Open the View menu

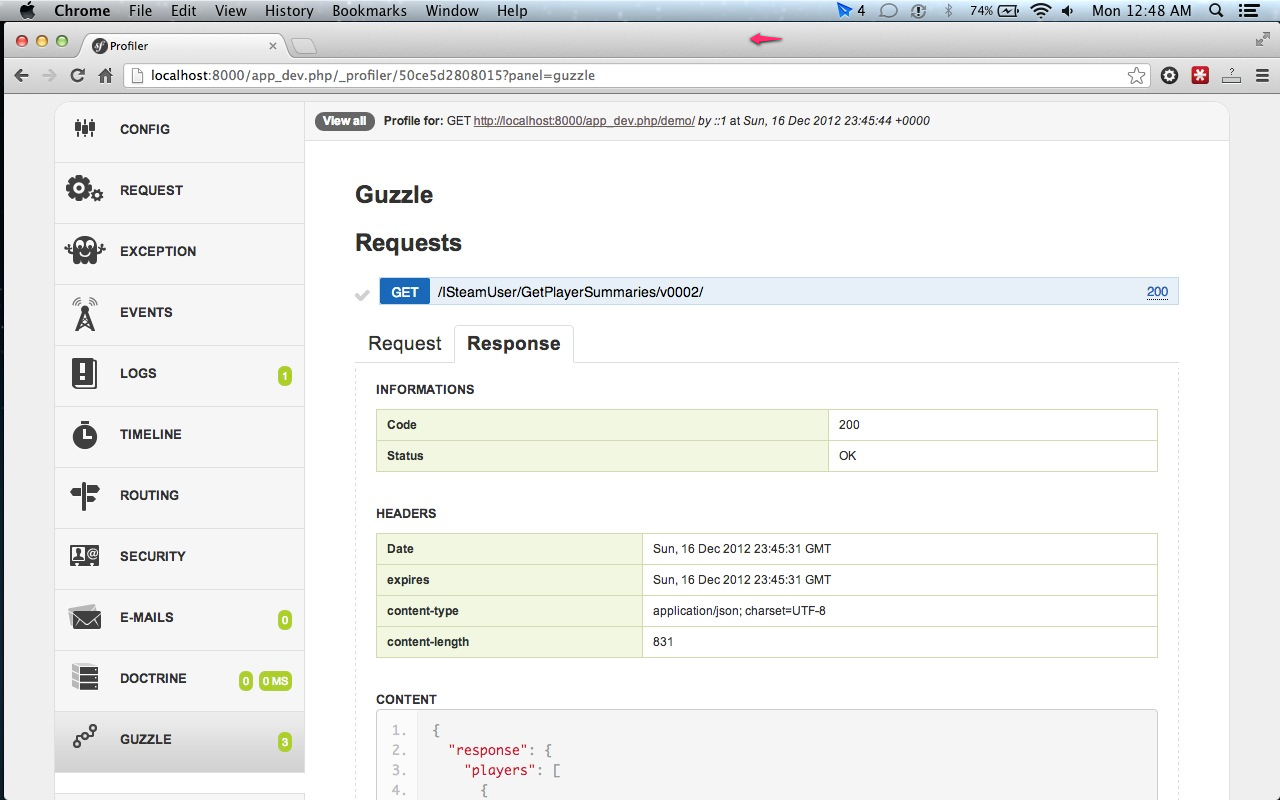coord(231,11)
